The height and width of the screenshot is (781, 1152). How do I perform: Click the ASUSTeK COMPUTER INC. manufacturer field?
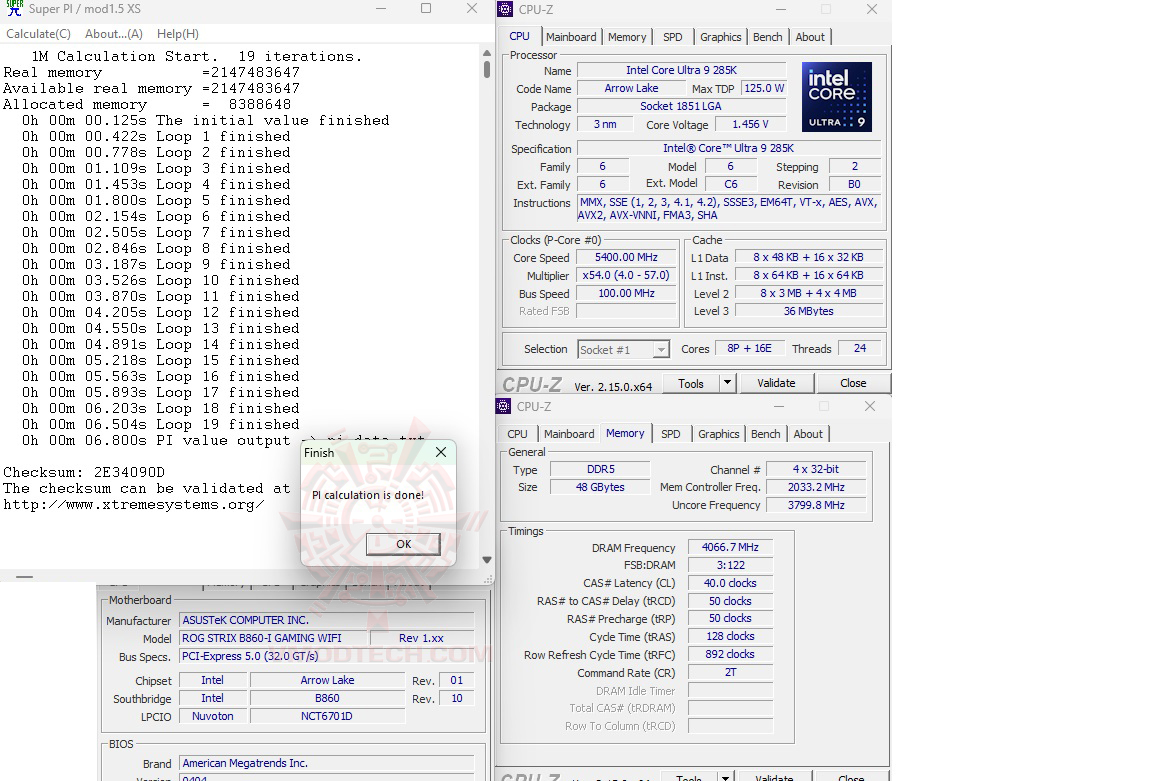click(327, 620)
